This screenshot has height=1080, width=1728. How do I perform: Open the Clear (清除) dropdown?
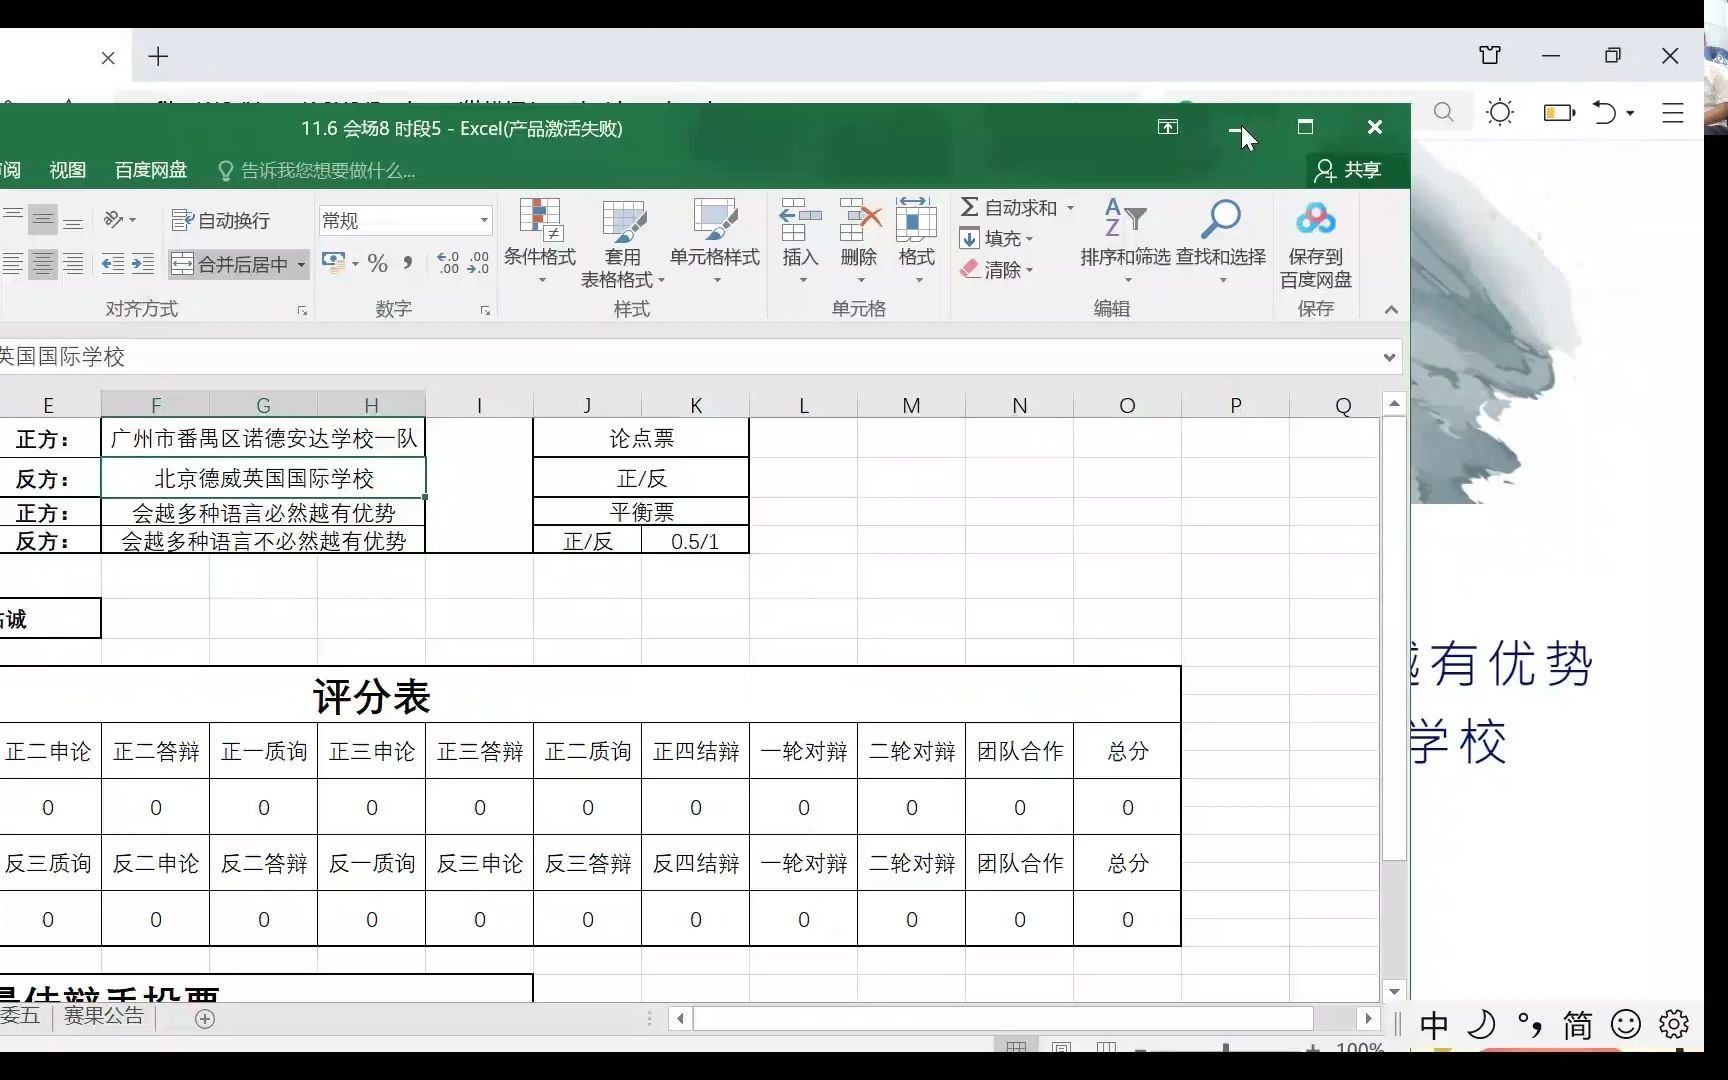point(997,269)
